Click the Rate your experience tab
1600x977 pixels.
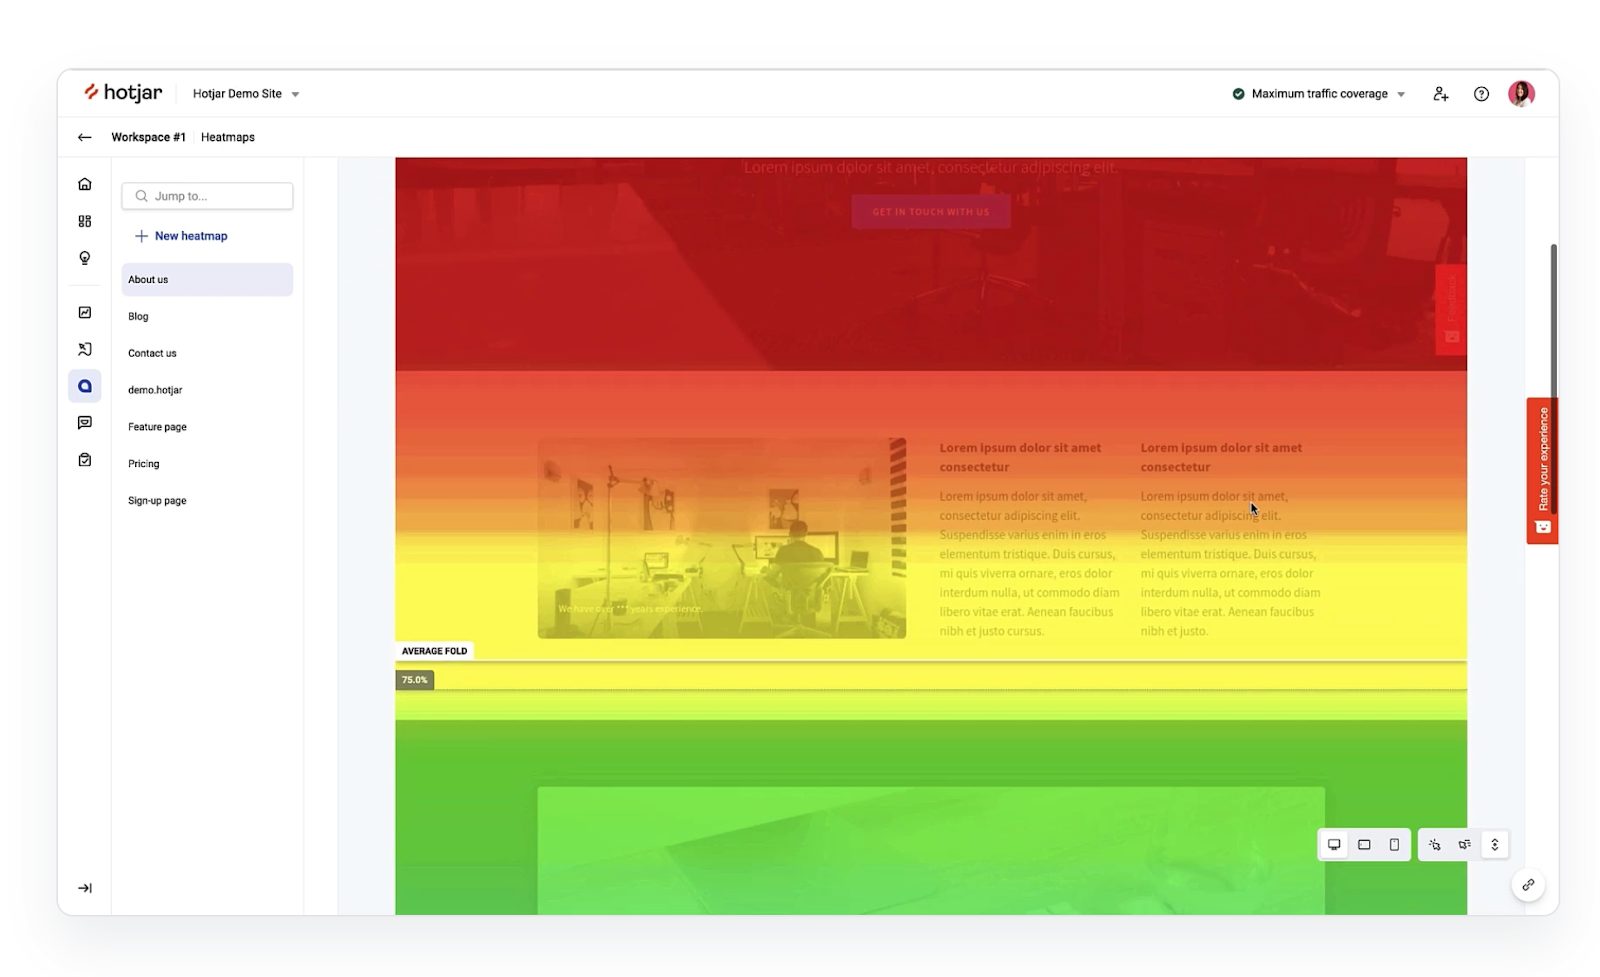pyautogui.click(x=1542, y=471)
